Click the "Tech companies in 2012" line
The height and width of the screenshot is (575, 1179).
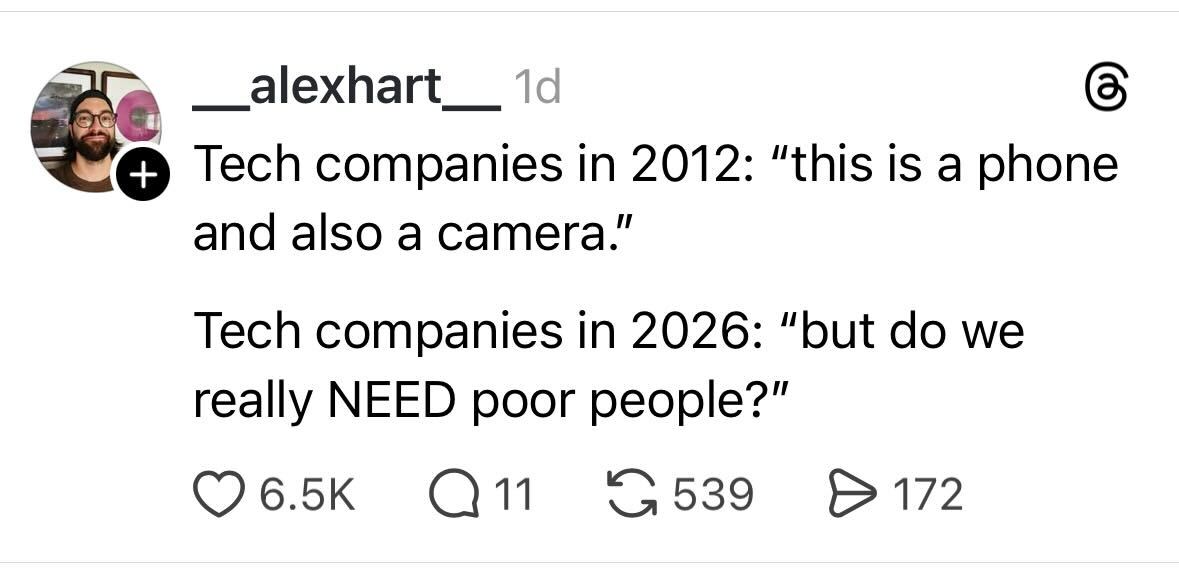tap(654, 164)
